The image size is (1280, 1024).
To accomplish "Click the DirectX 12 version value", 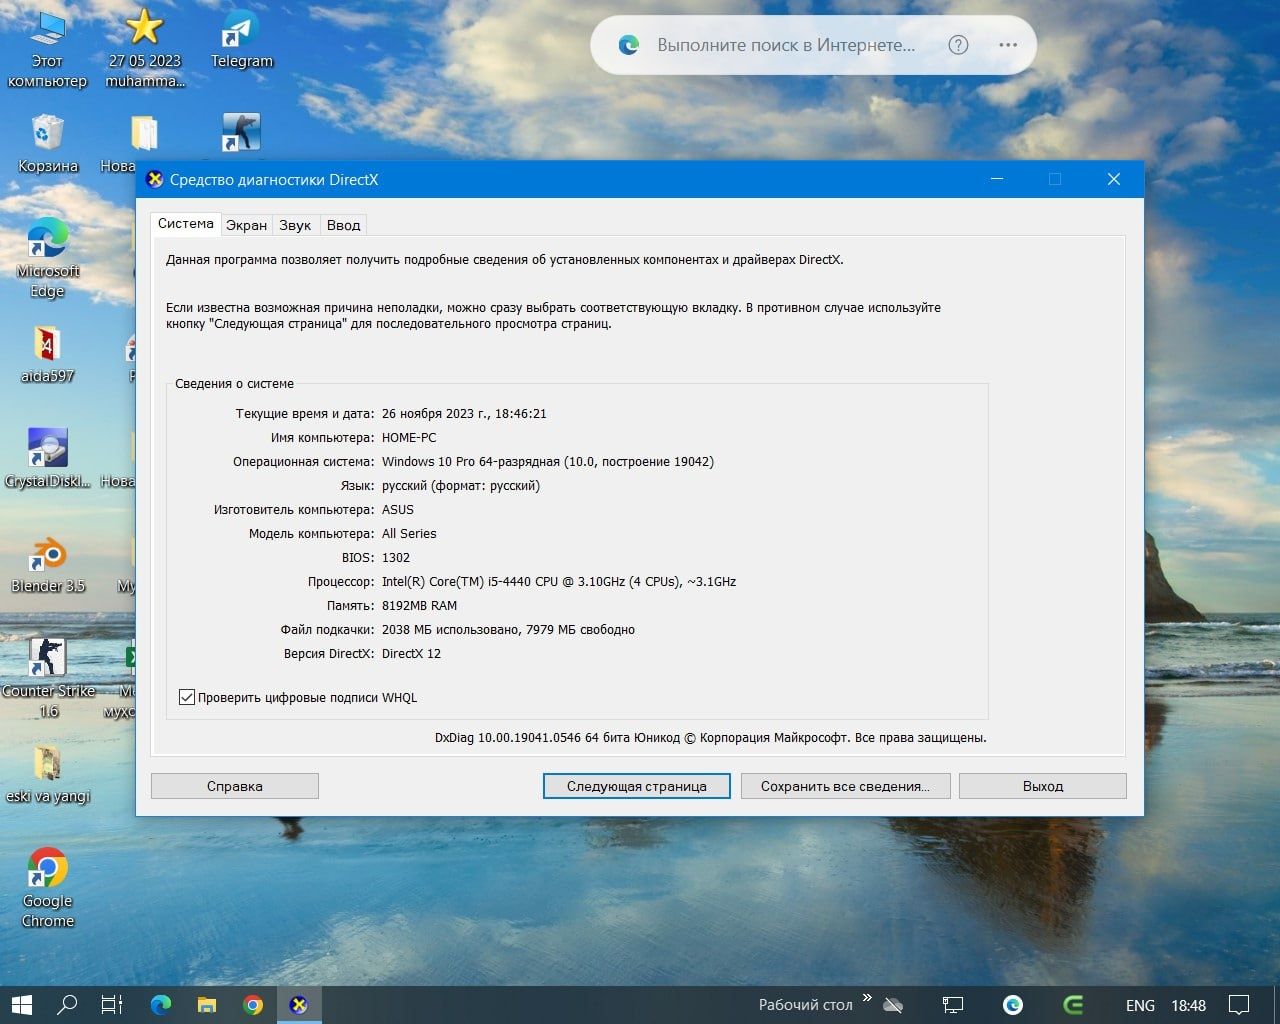I will [411, 653].
